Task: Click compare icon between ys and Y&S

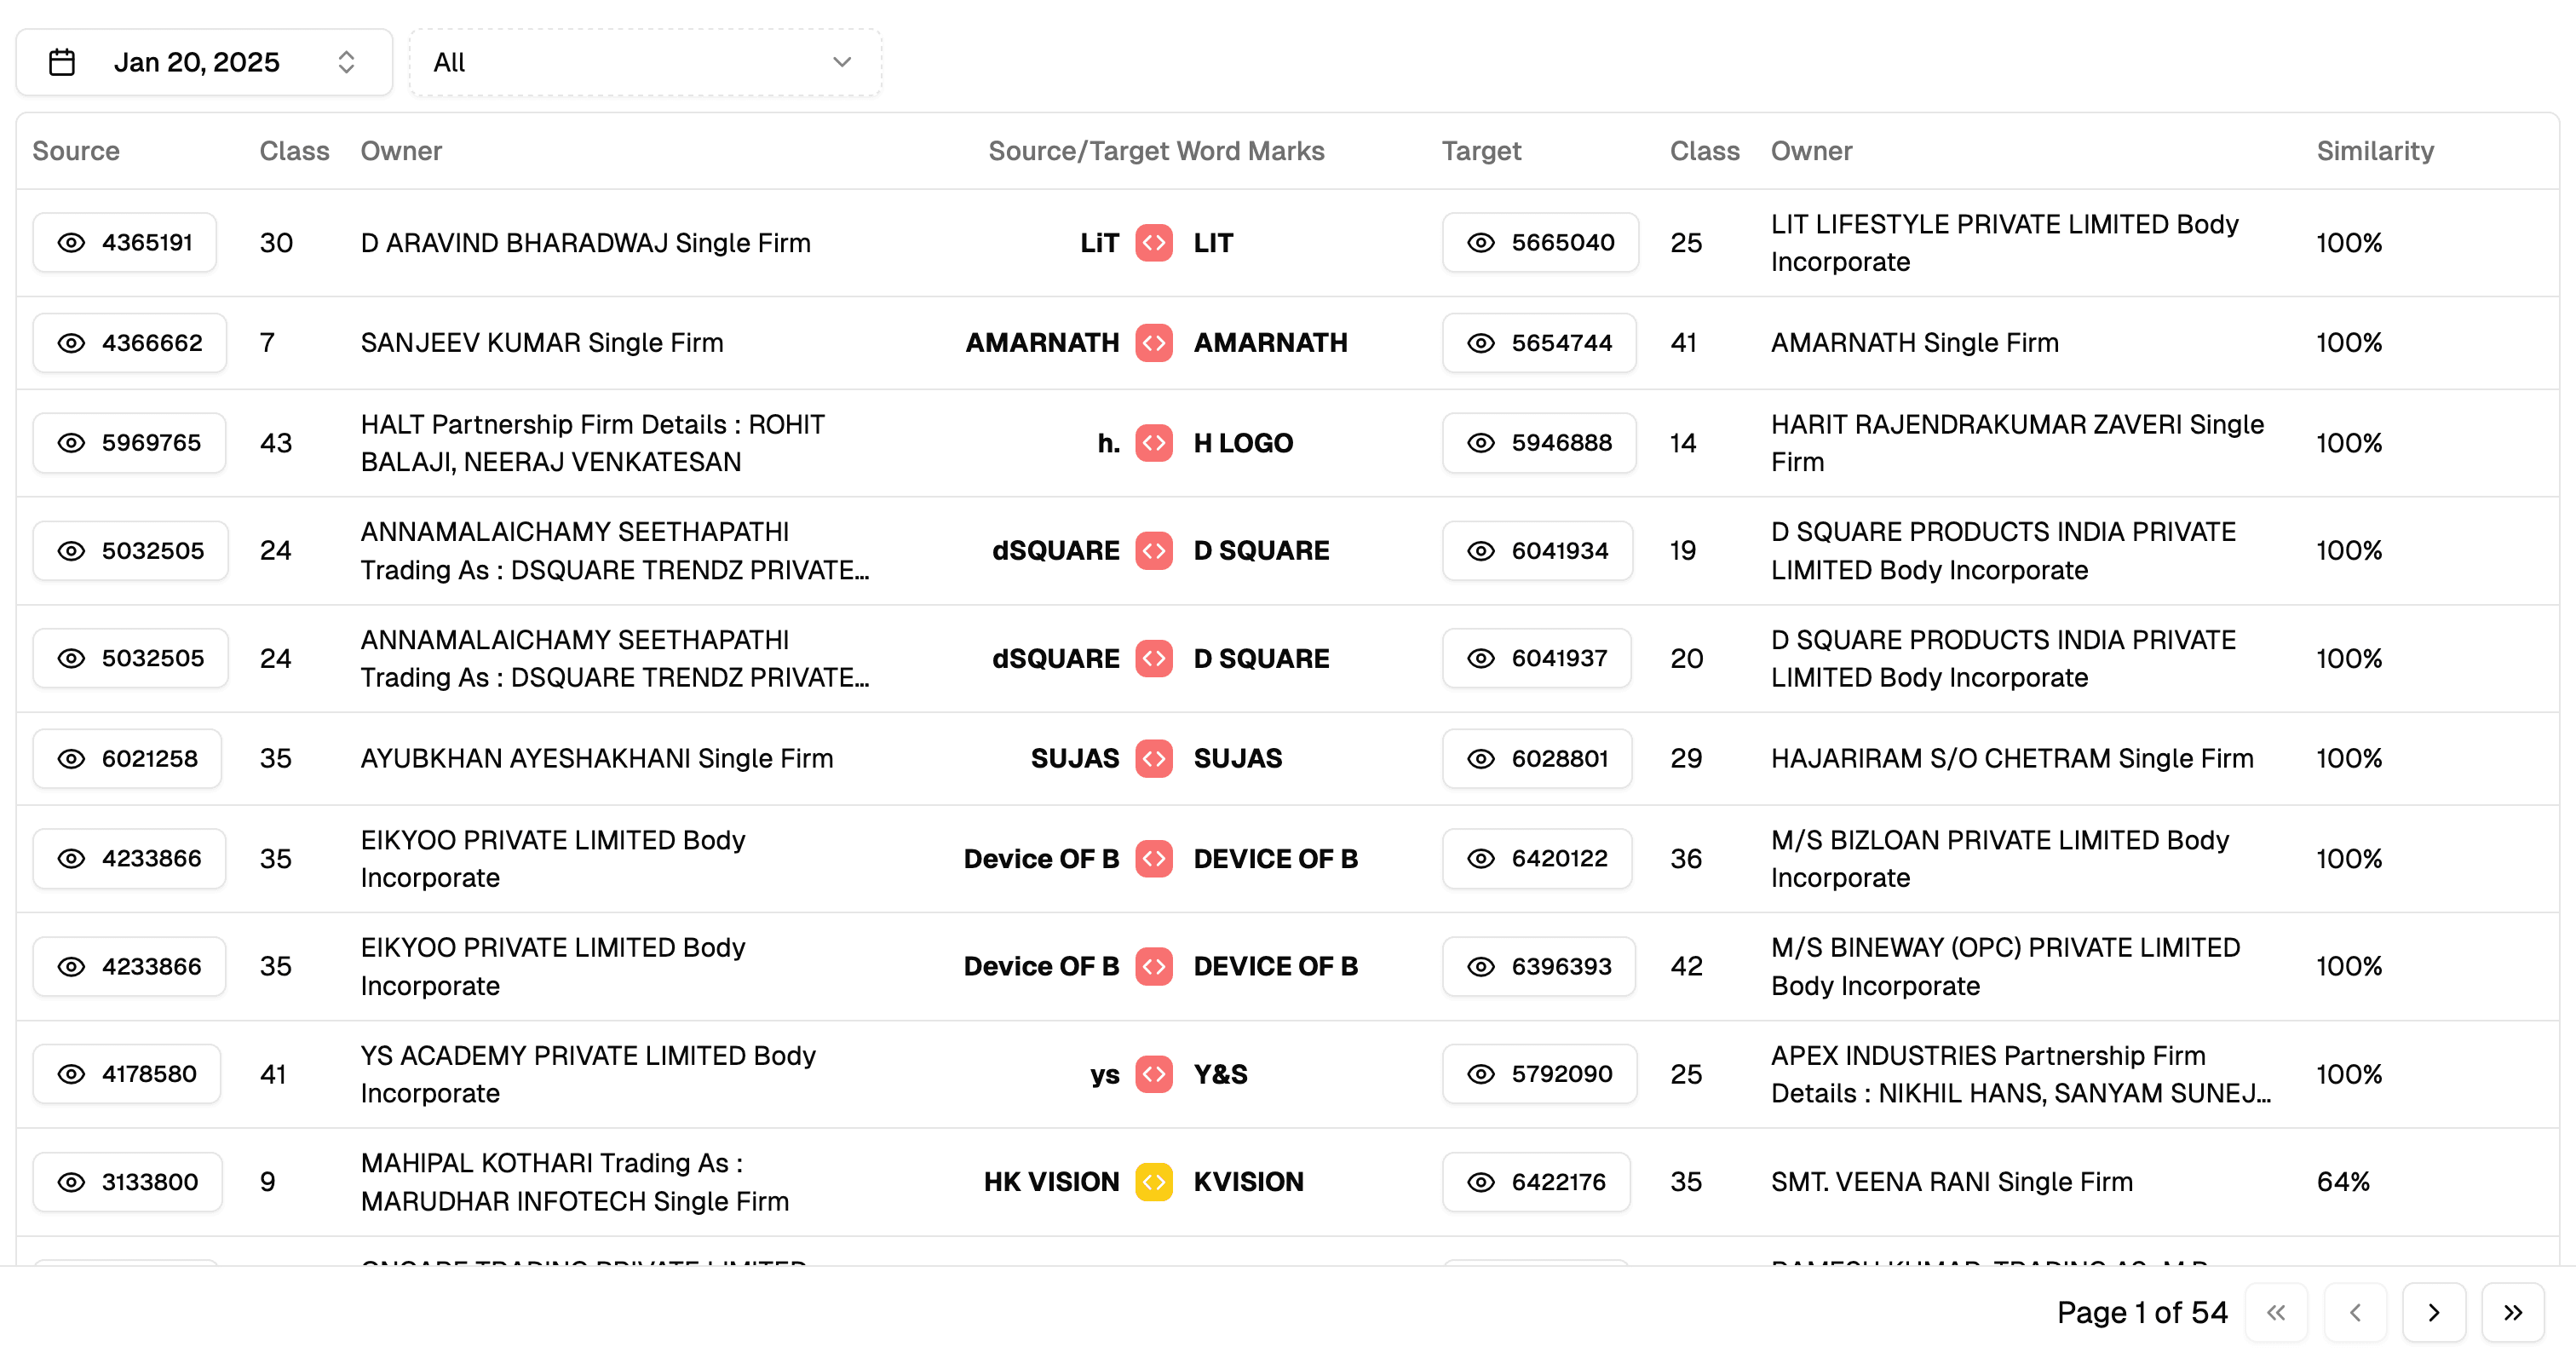Action: (x=1154, y=1074)
